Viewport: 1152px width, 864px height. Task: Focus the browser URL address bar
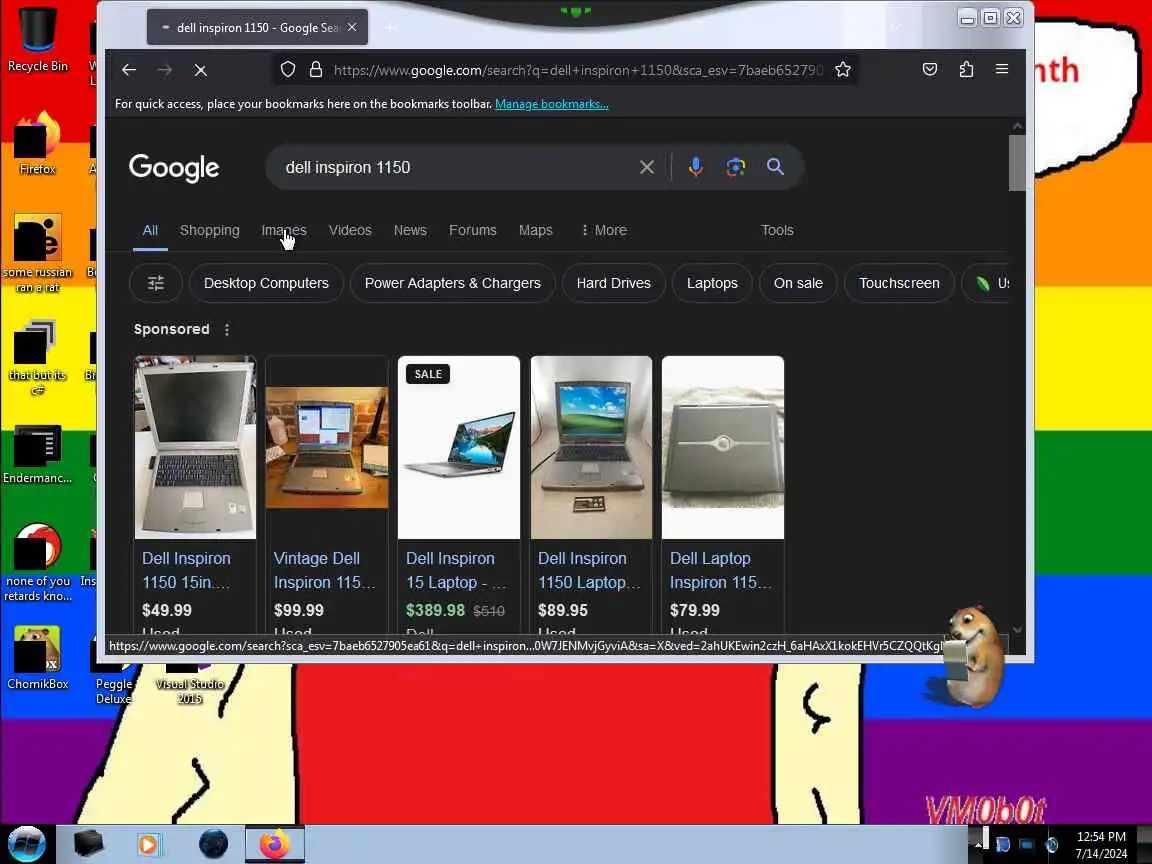pyautogui.click(x=577, y=70)
